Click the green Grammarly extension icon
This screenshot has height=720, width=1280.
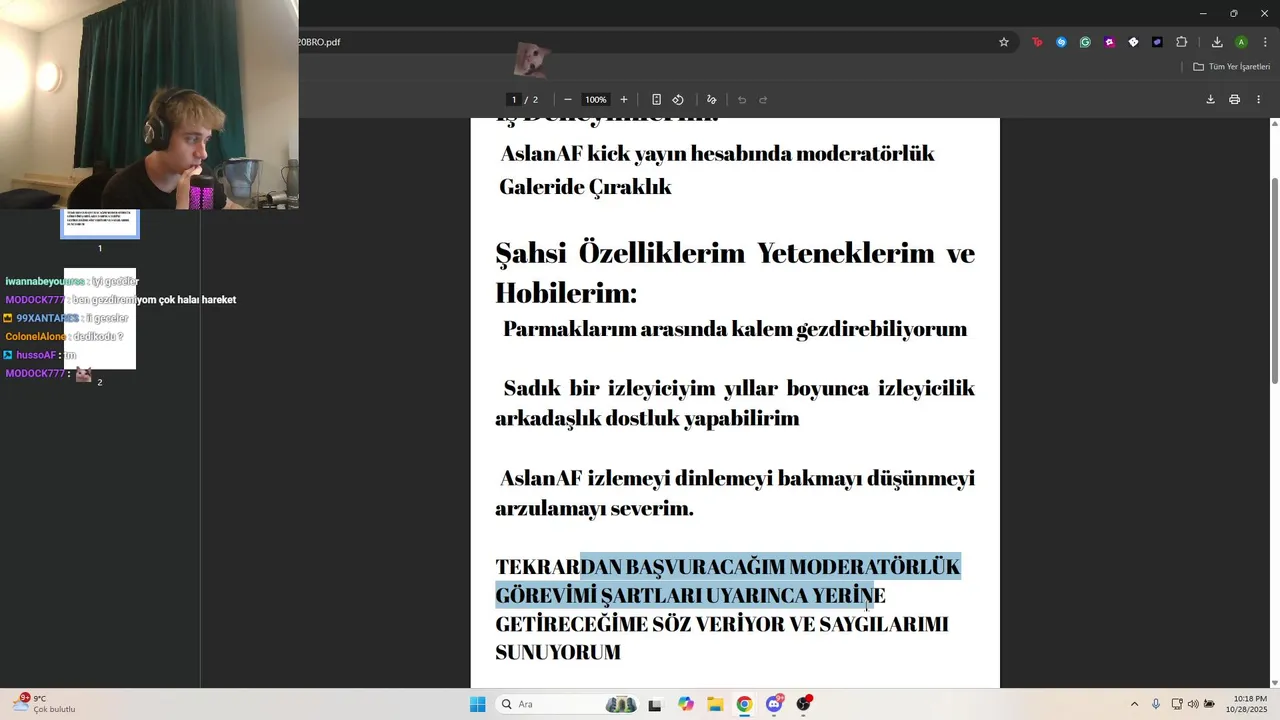coord(1085,42)
